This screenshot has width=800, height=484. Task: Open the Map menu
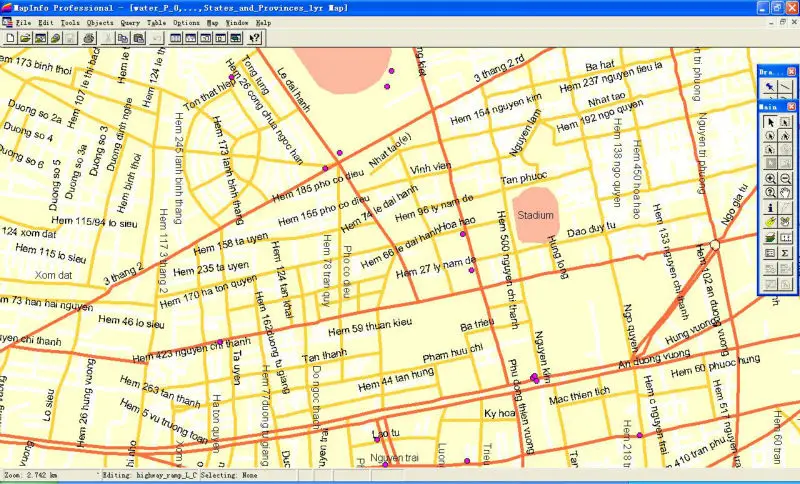pos(212,21)
